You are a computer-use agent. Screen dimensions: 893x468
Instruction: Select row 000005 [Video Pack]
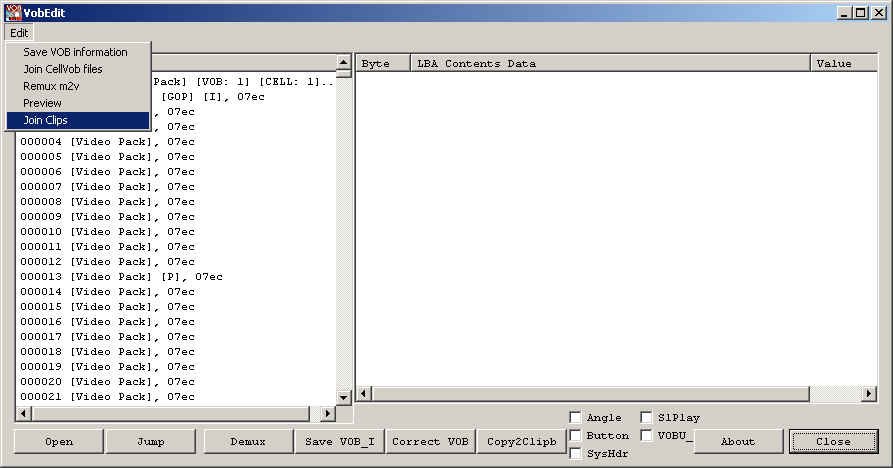(107, 157)
